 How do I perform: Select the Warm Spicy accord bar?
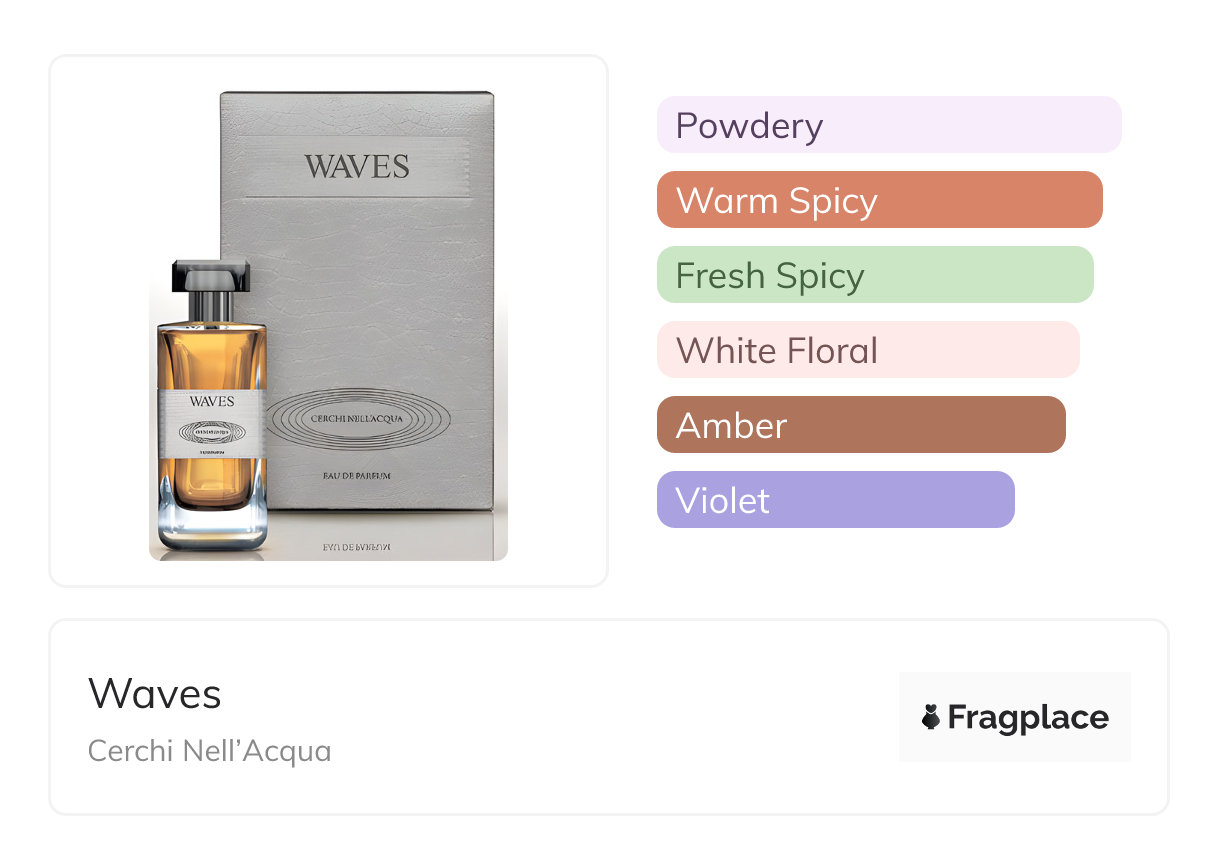(x=880, y=200)
